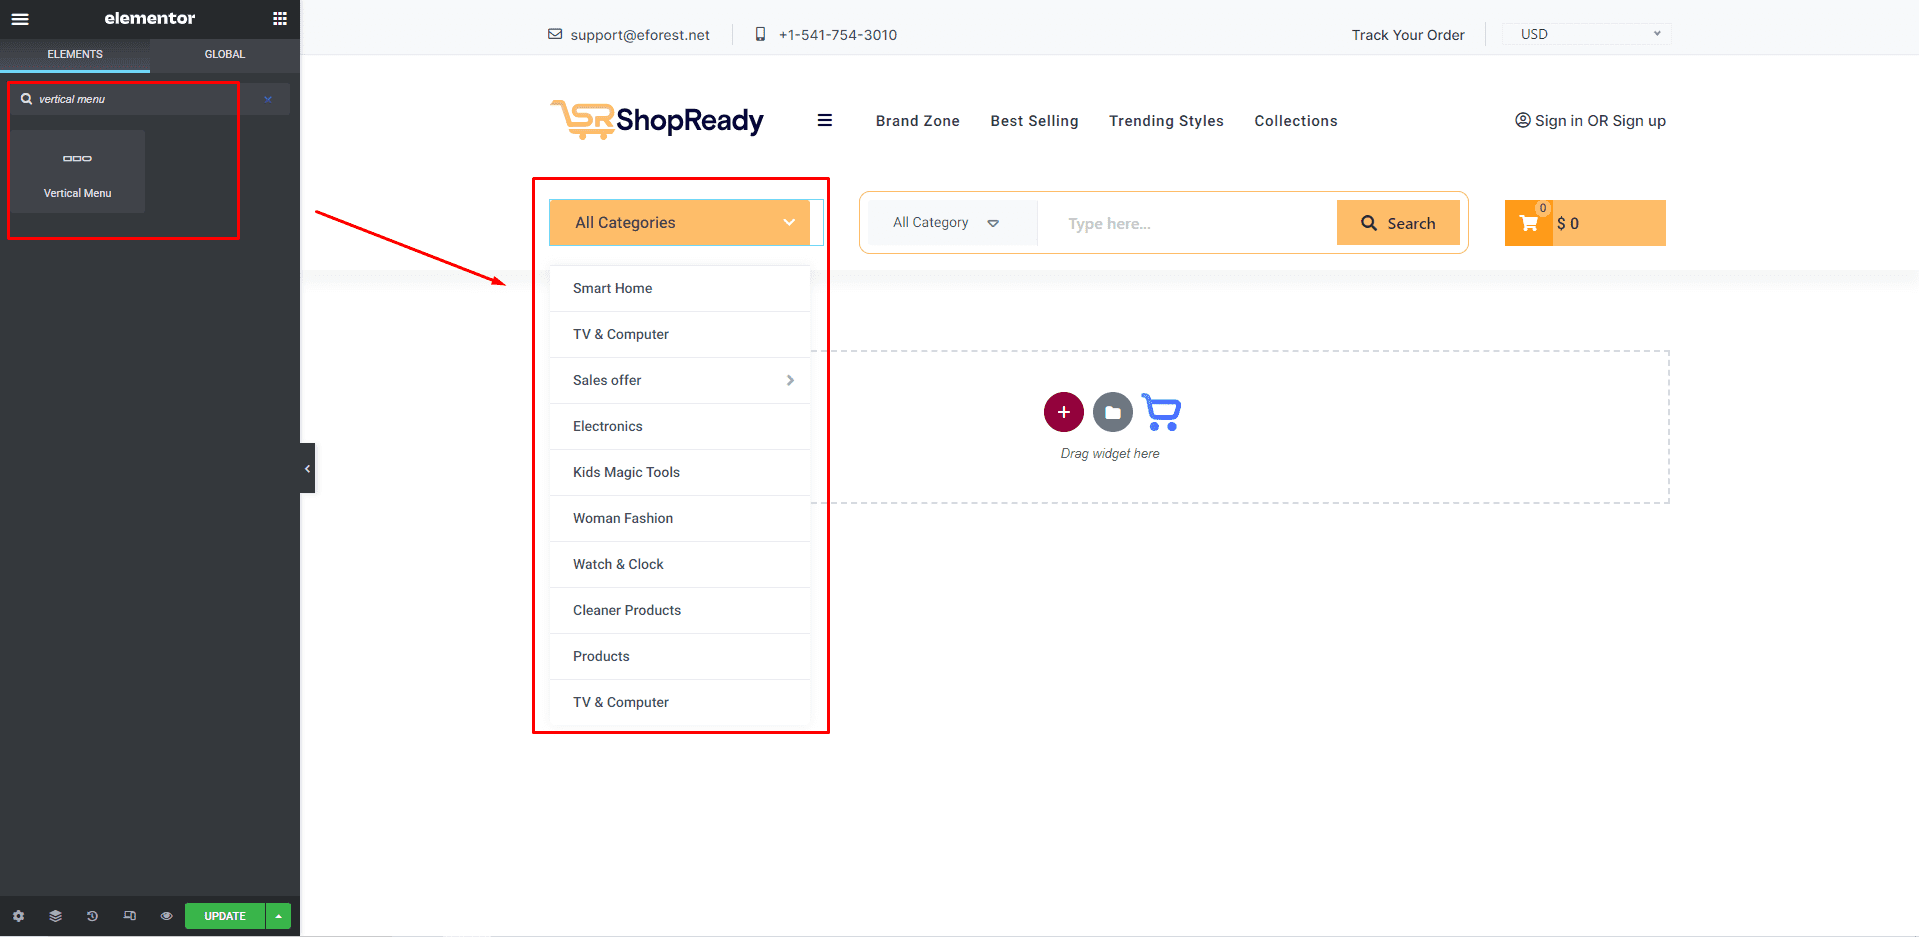Open the Navigator layers icon

[x=55, y=916]
